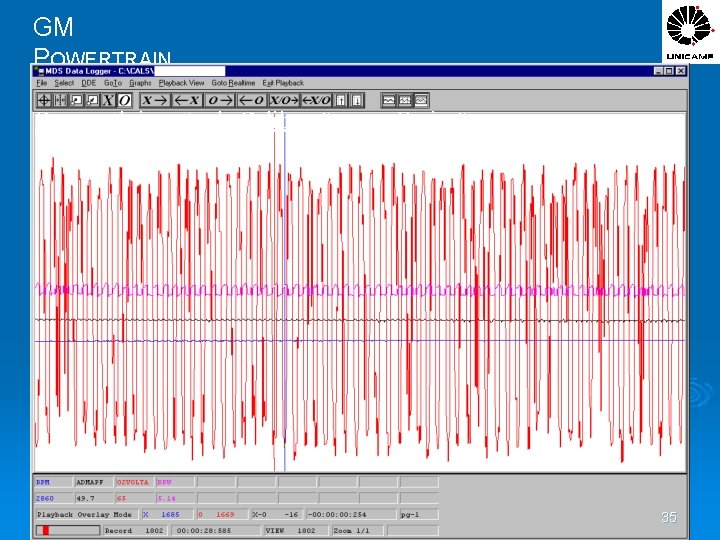
Task: Click the X 1685 cursor position field
Action: pyautogui.click(x=168, y=514)
